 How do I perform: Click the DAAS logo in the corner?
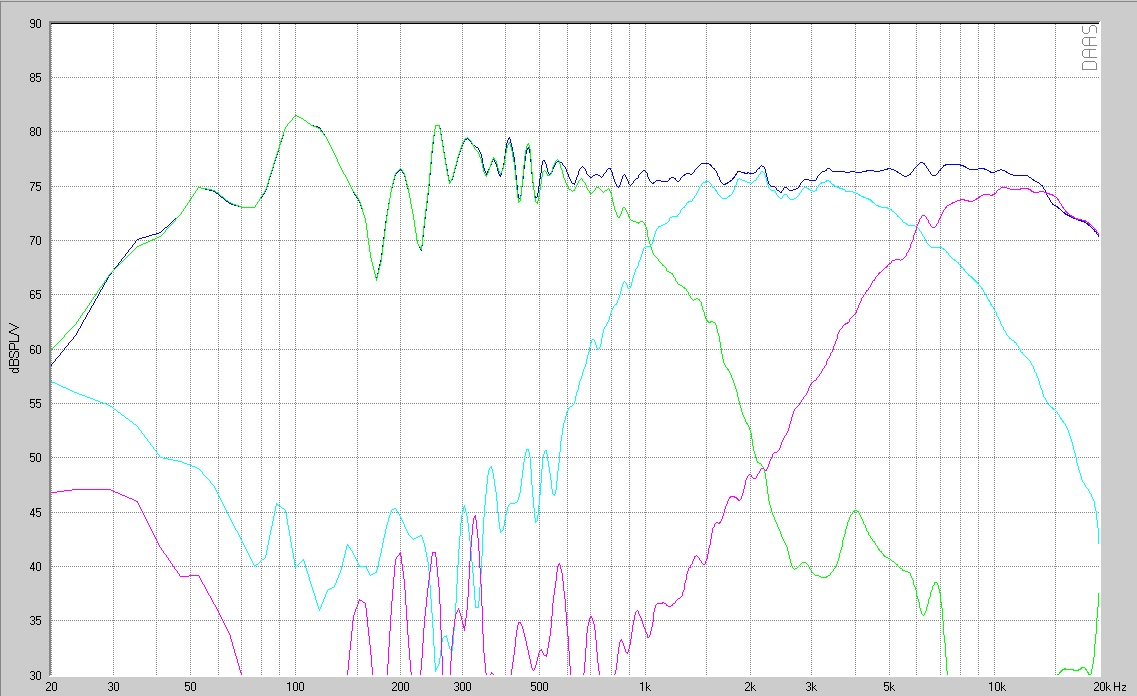point(1089,48)
